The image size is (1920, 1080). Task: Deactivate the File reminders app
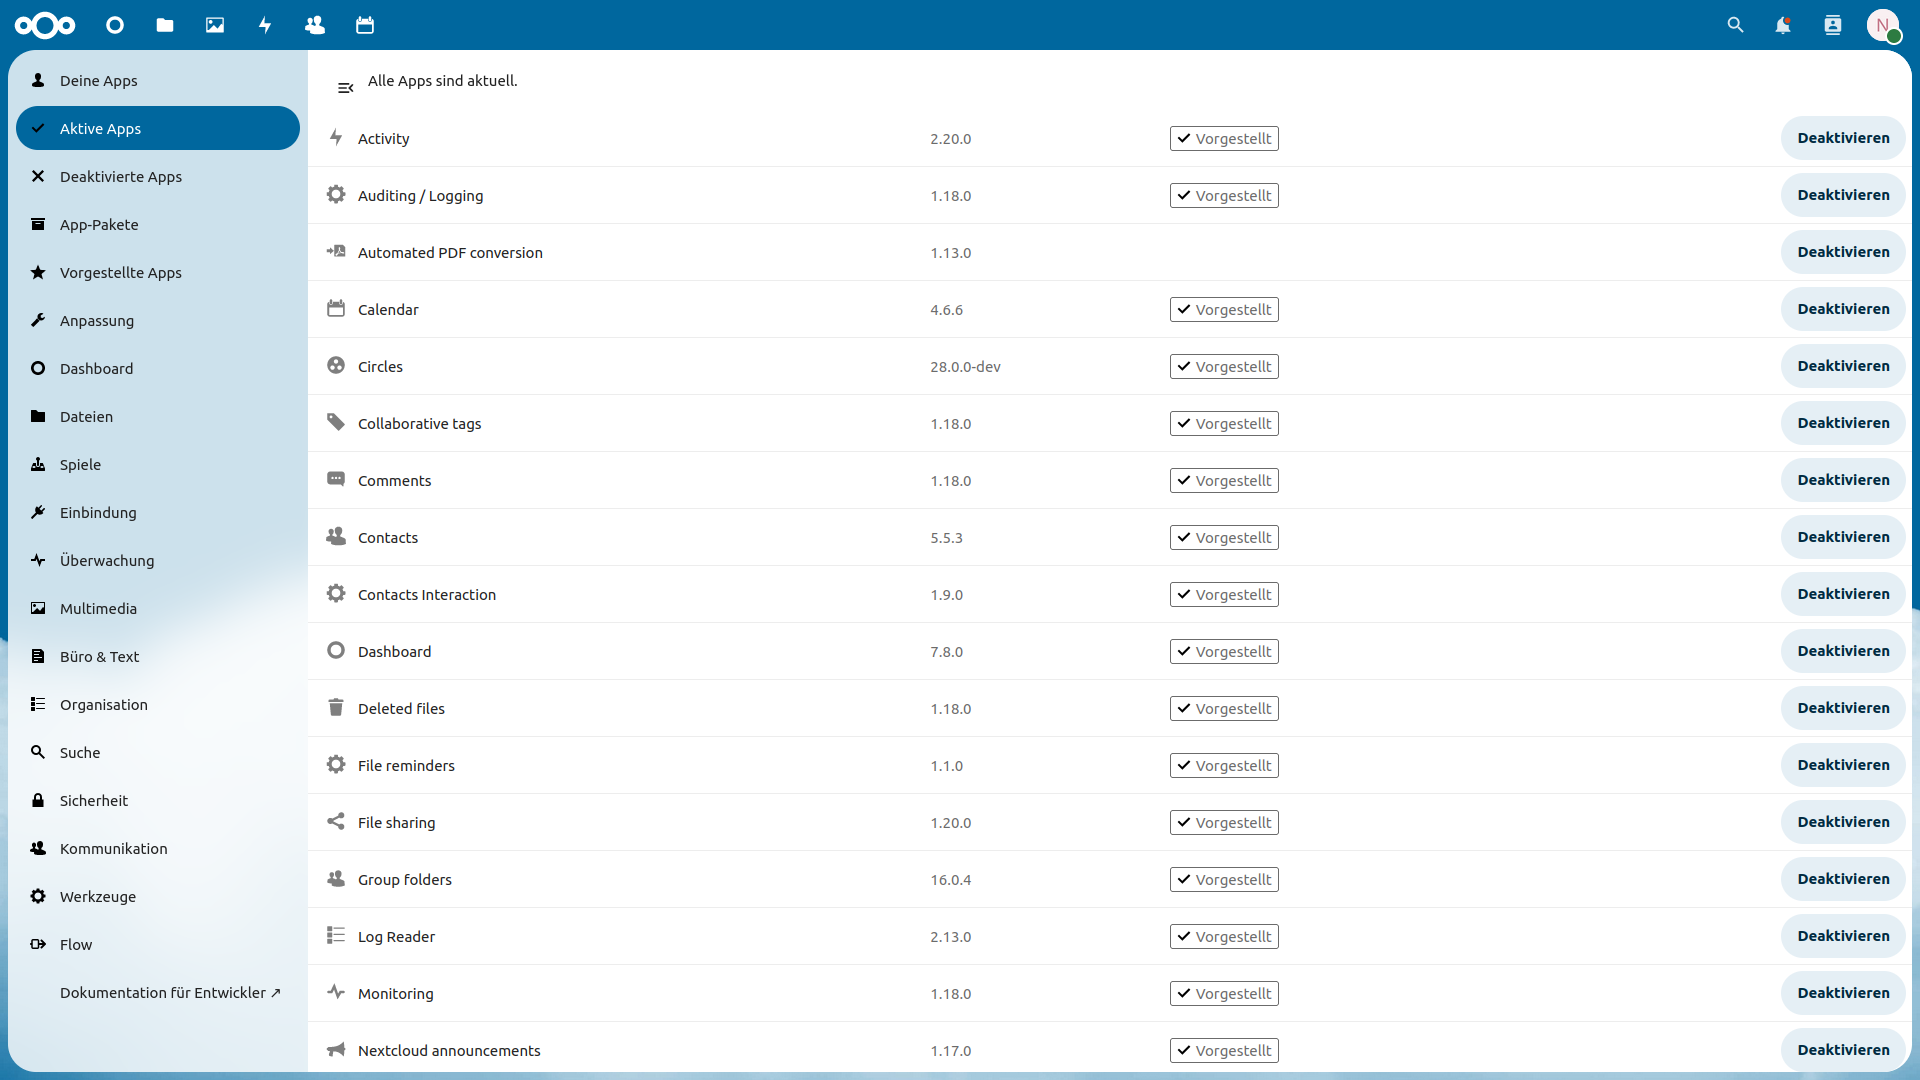[x=1843, y=765]
